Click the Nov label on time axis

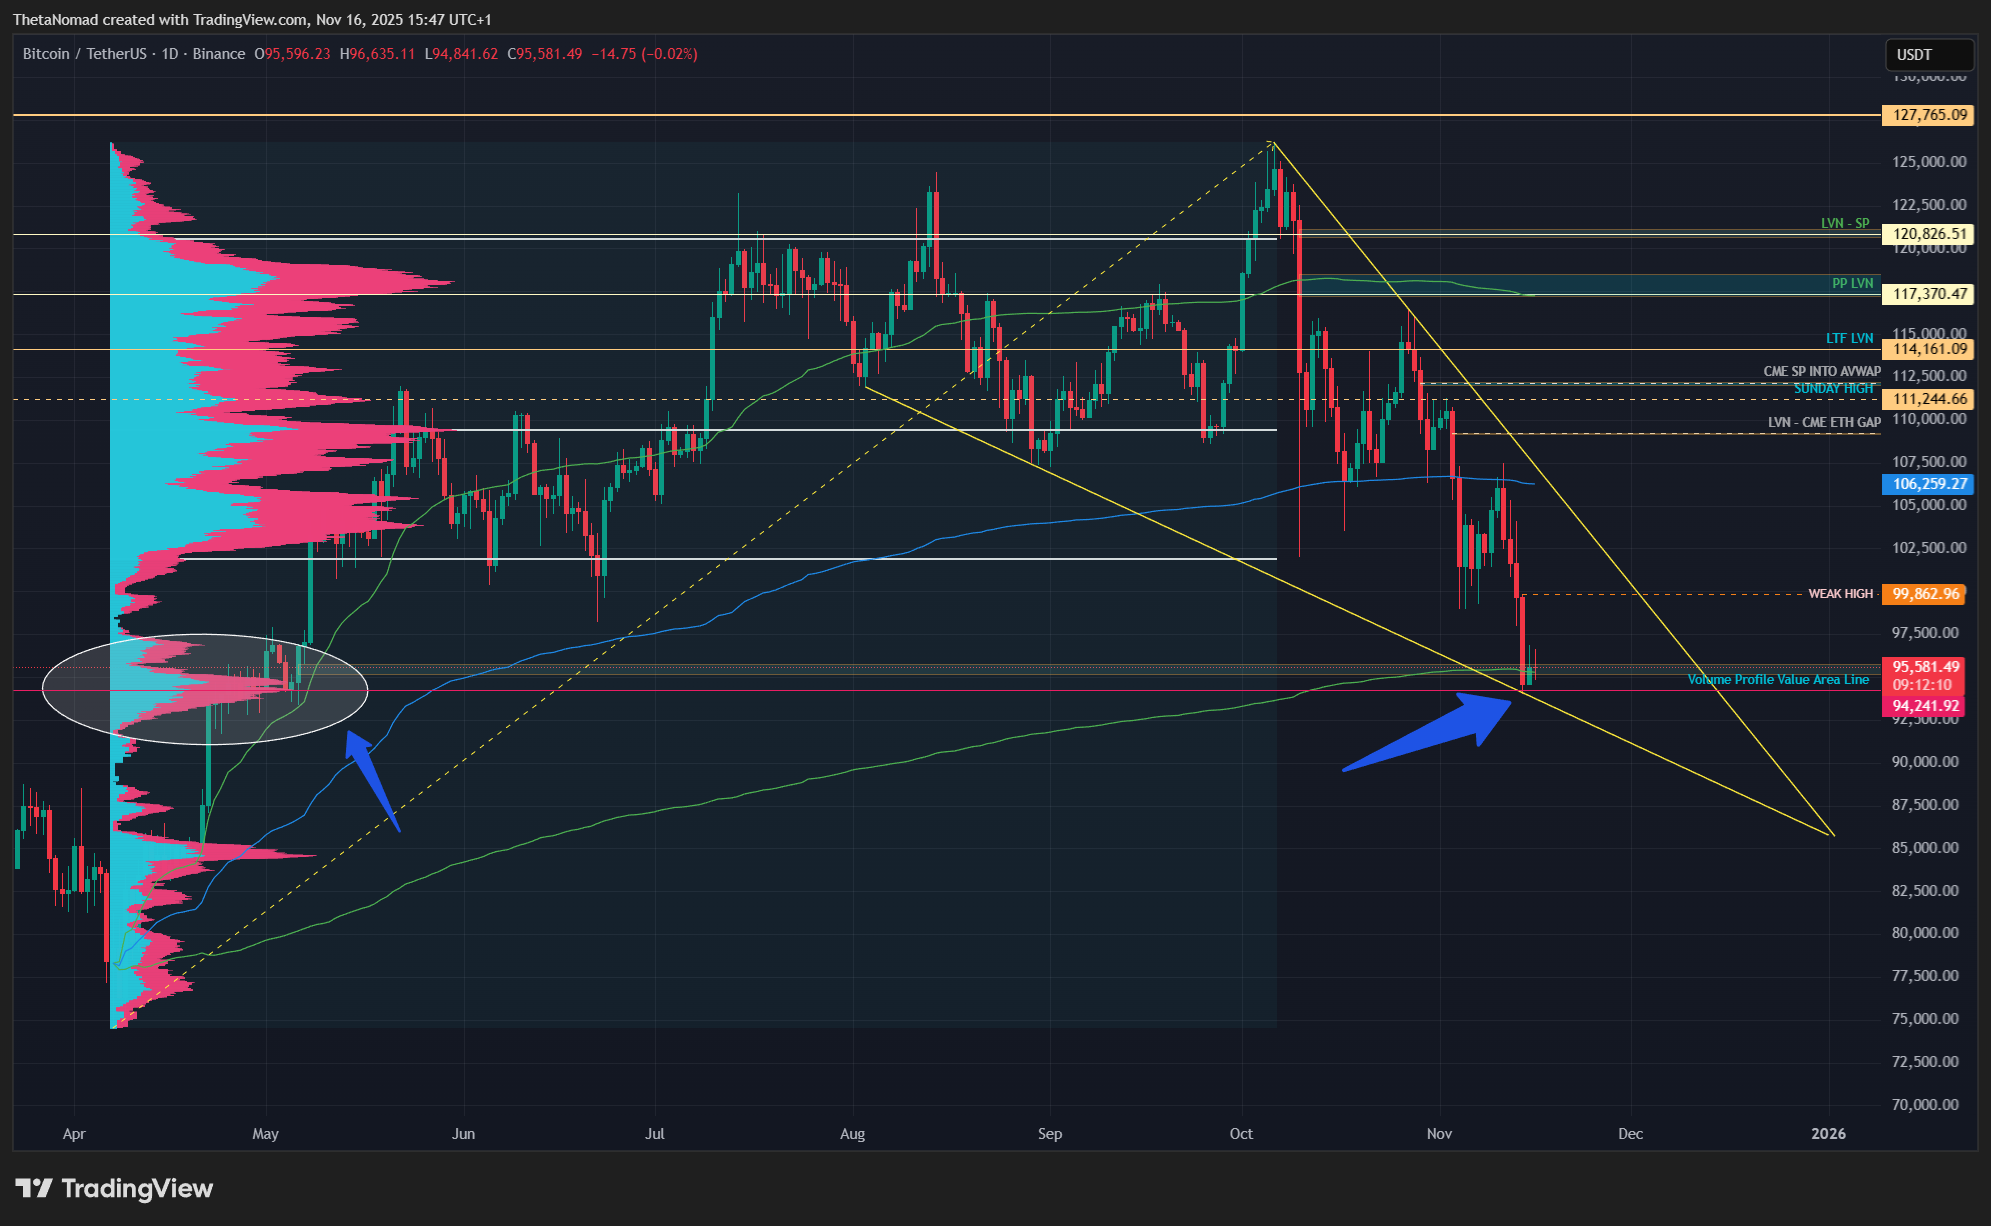(x=1439, y=1134)
